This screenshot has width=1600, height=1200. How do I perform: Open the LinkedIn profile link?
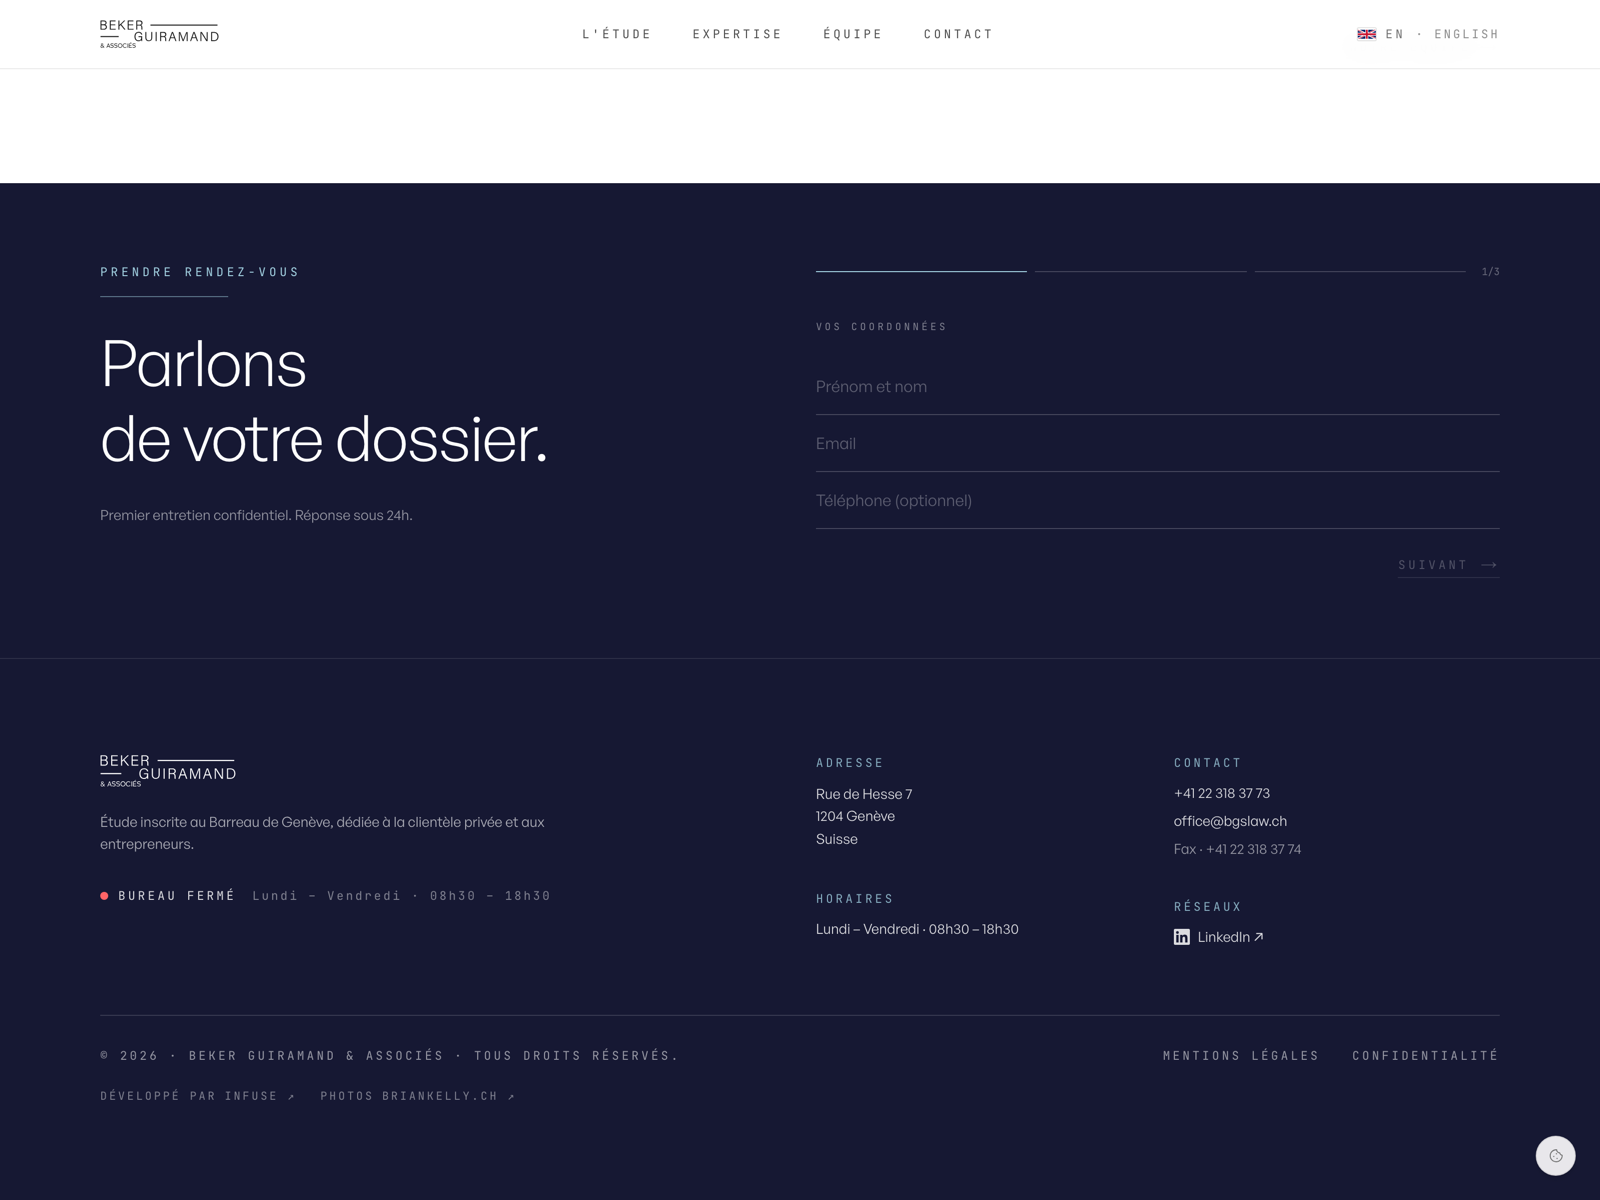click(1219, 937)
